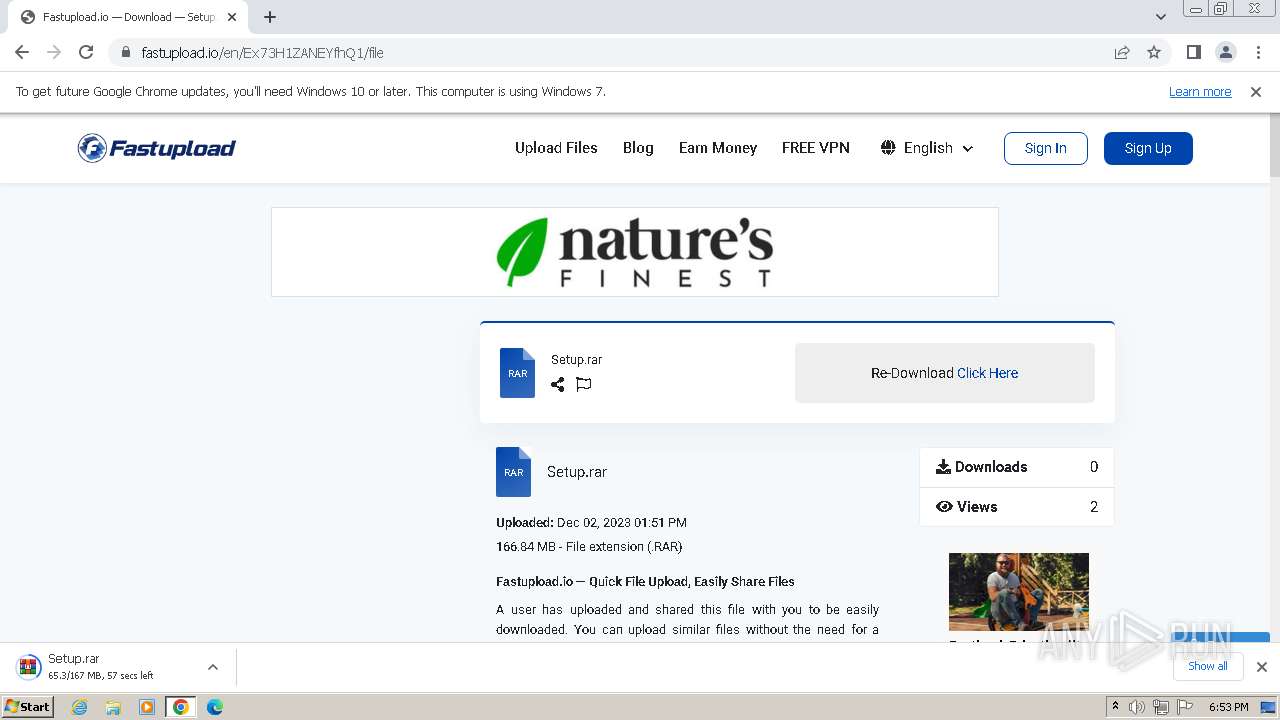Click Show all downloads

click(1207, 666)
